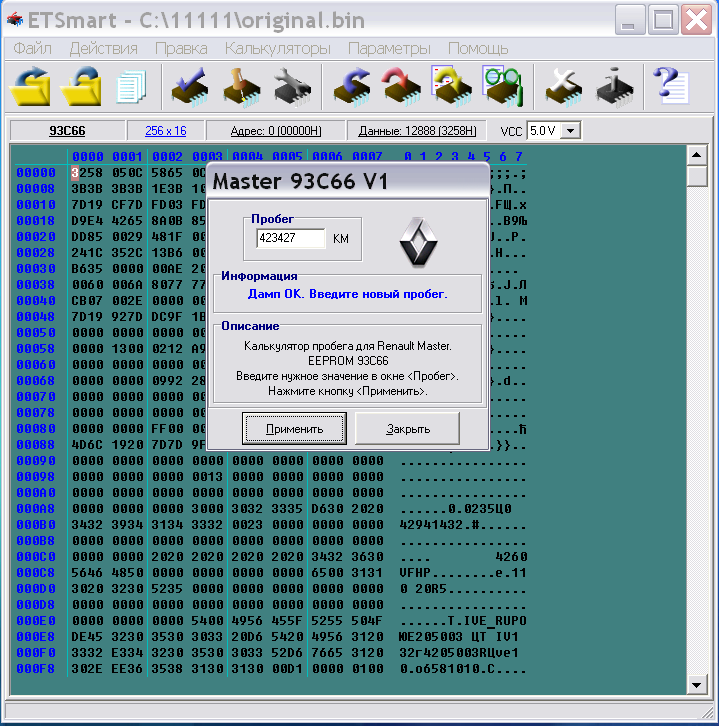
Task: Open the Файл menu
Action: [x=32, y=48]
